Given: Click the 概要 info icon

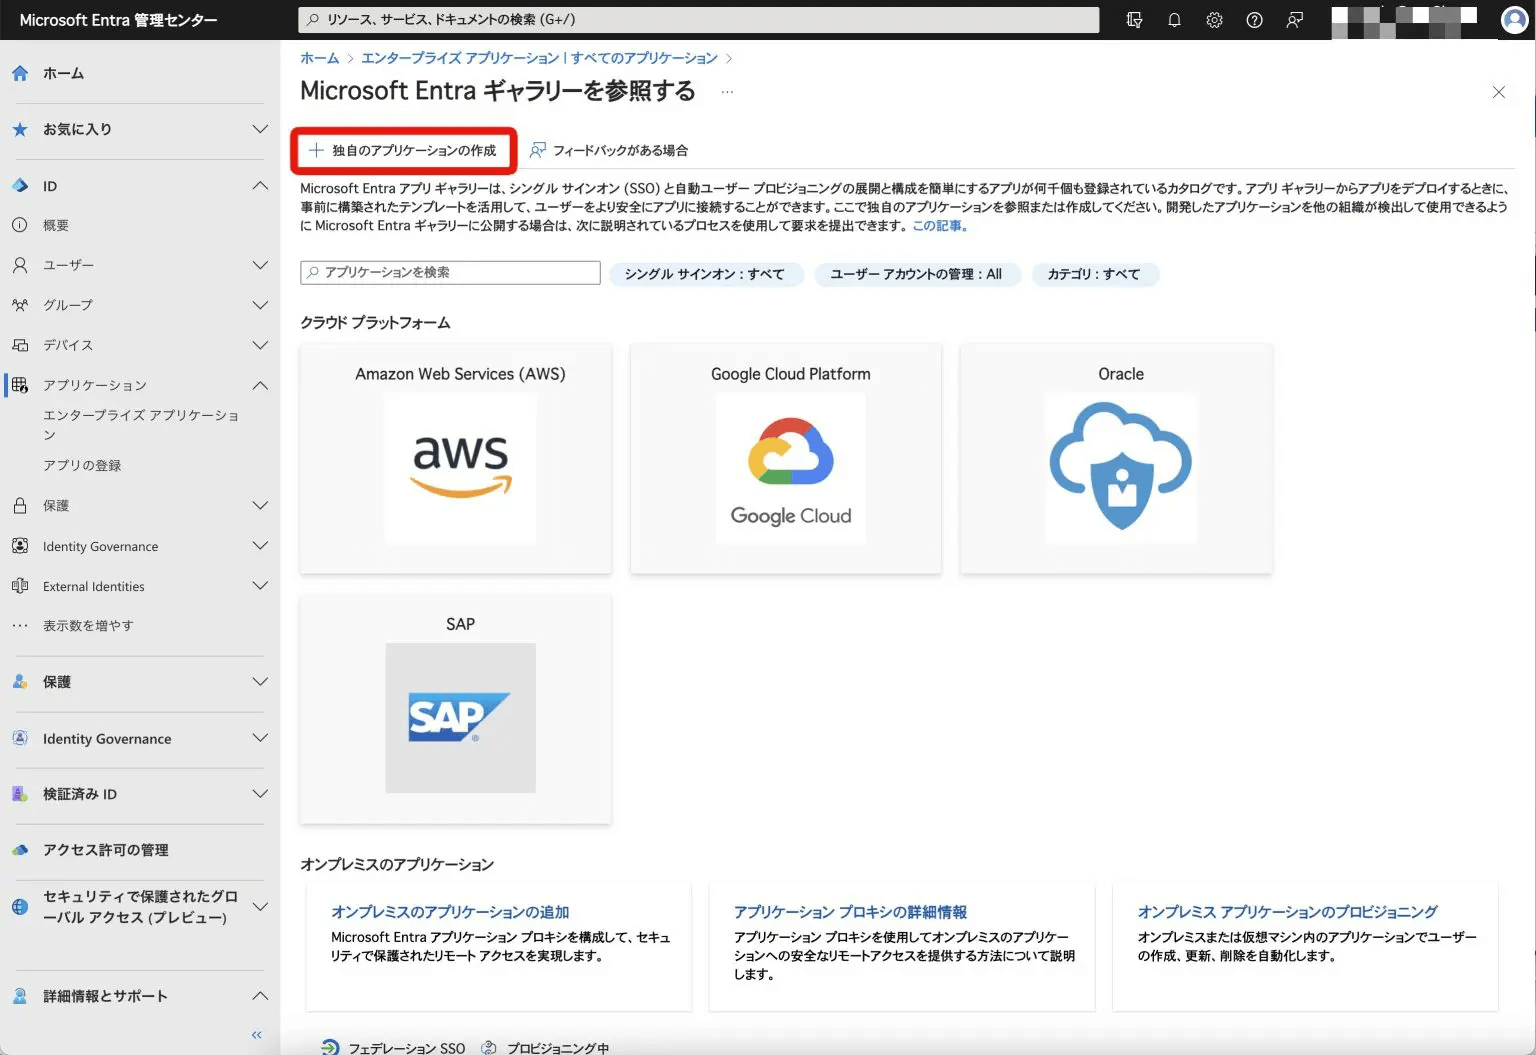Looking at the screenshot, I should pyautogui.click(x=20, y=225).
